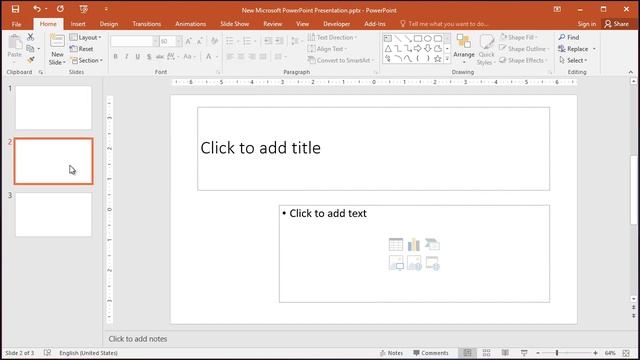Toggle Notes pane in status bar

[391, 353]
